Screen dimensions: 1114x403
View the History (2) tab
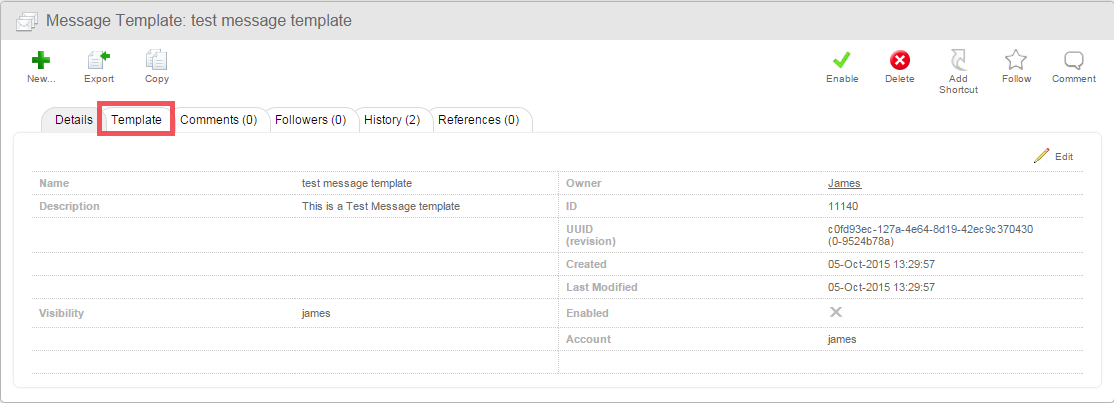[391, 120]
